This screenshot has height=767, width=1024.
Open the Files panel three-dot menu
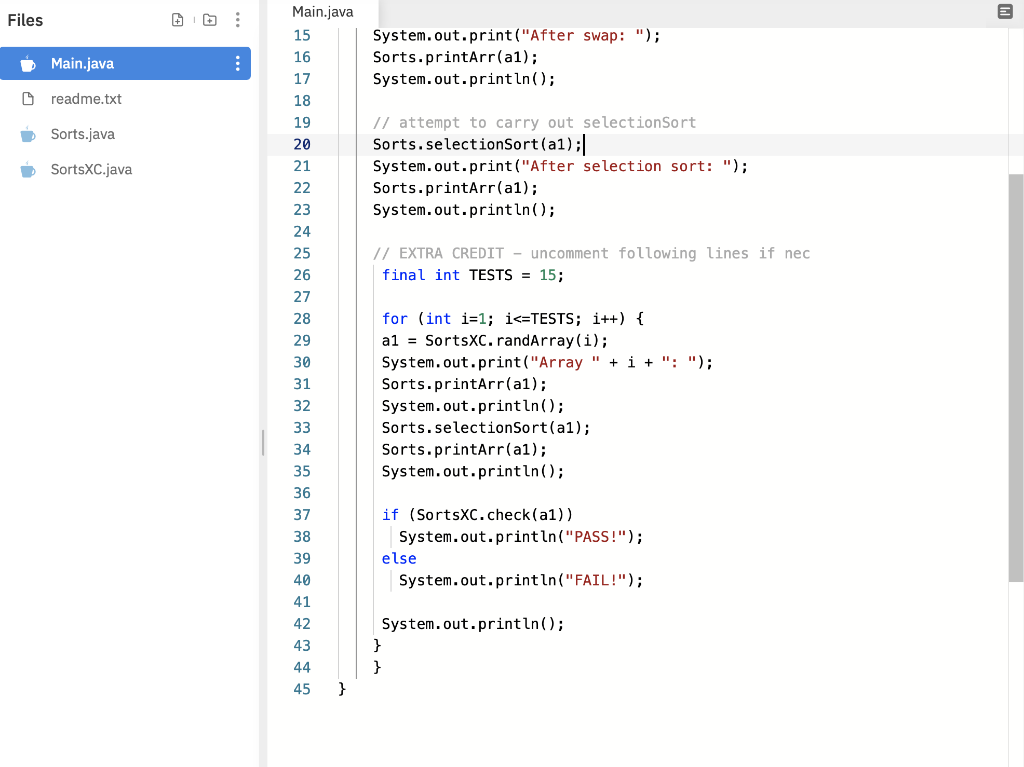pyautogui.click(x=237, y=19)
